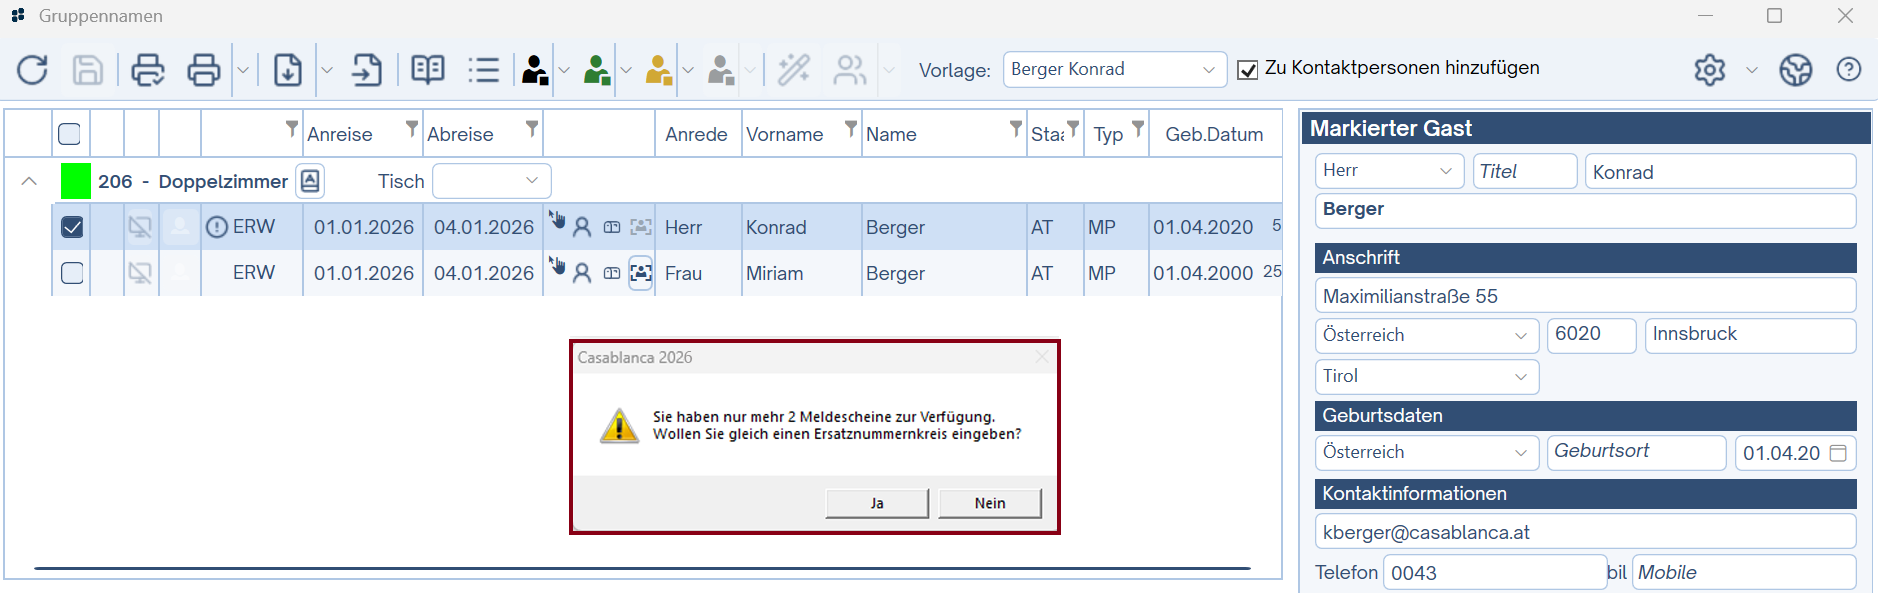Click the filter icon in the Name column
The height and width of the screenshot is (593, 1878).
[1016, 128]
